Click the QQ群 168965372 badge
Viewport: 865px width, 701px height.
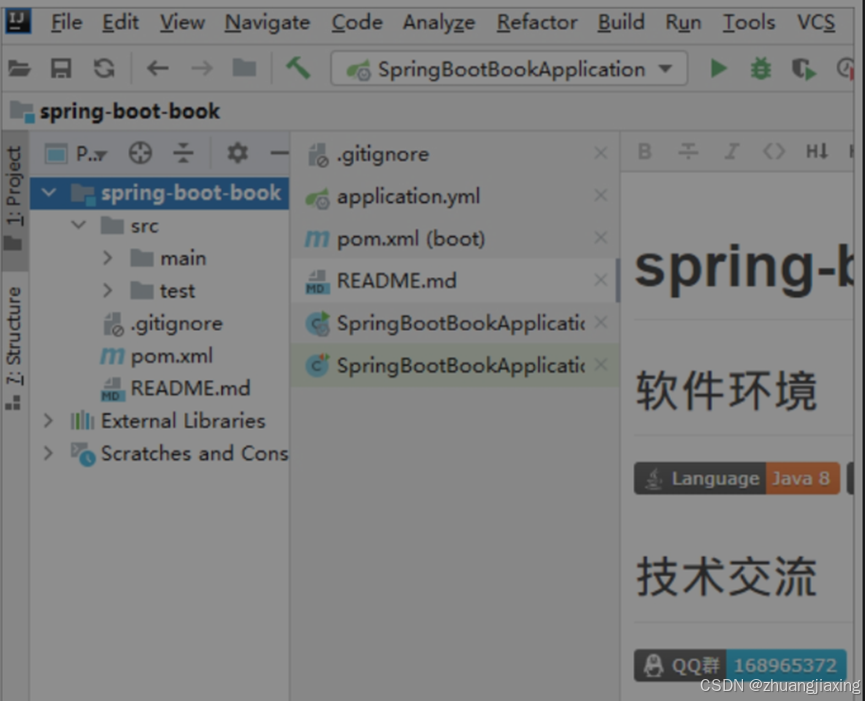[x=740, y=665]
